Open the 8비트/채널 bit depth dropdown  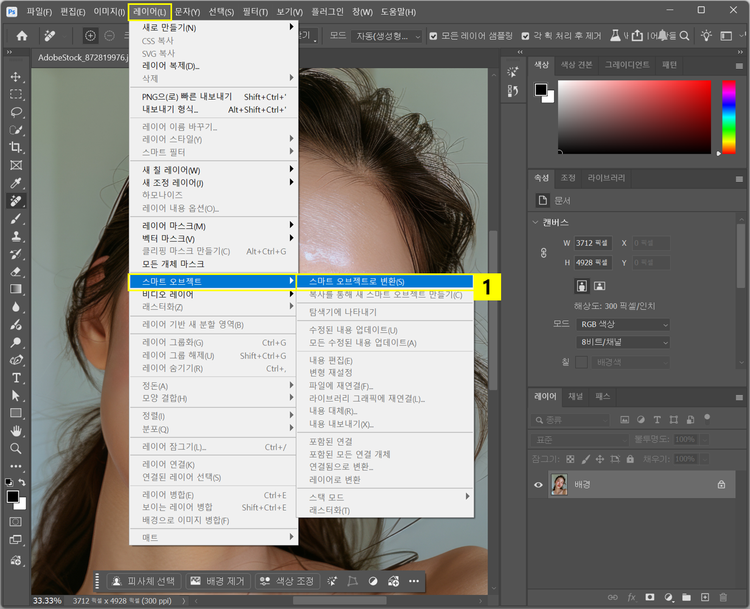[623, 341]
